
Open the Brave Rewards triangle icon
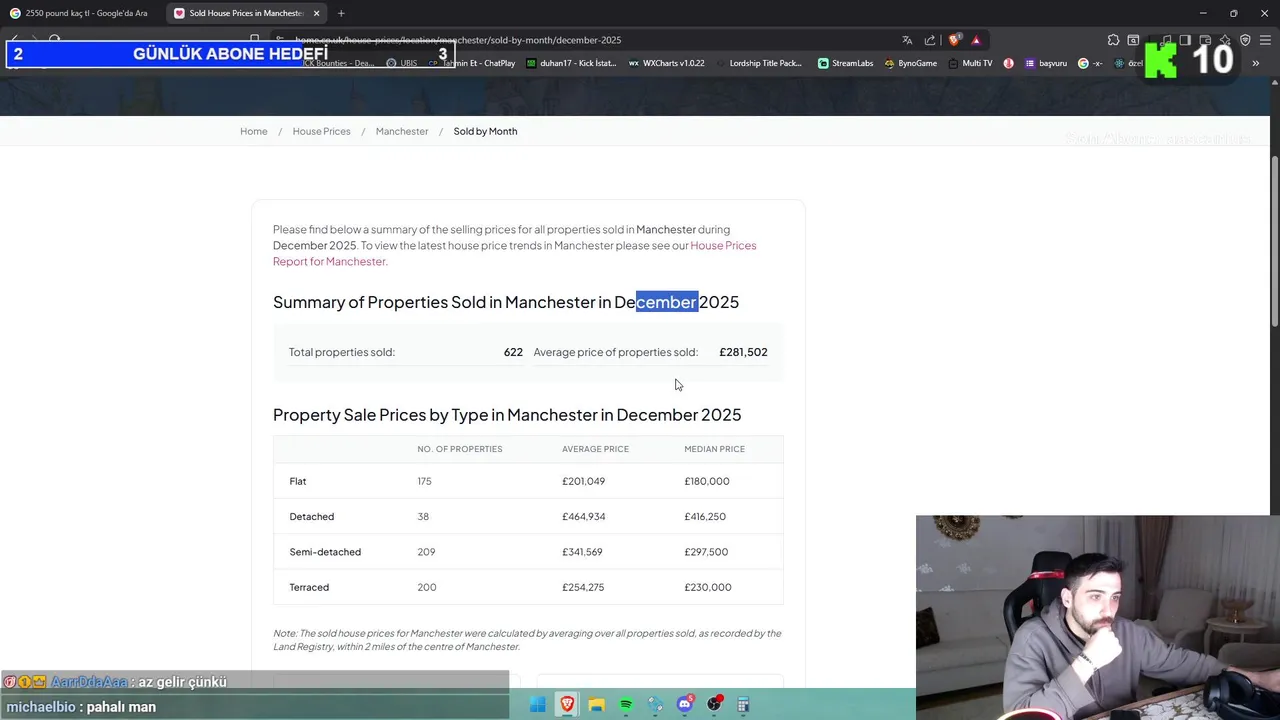click(x=976, y=40)
